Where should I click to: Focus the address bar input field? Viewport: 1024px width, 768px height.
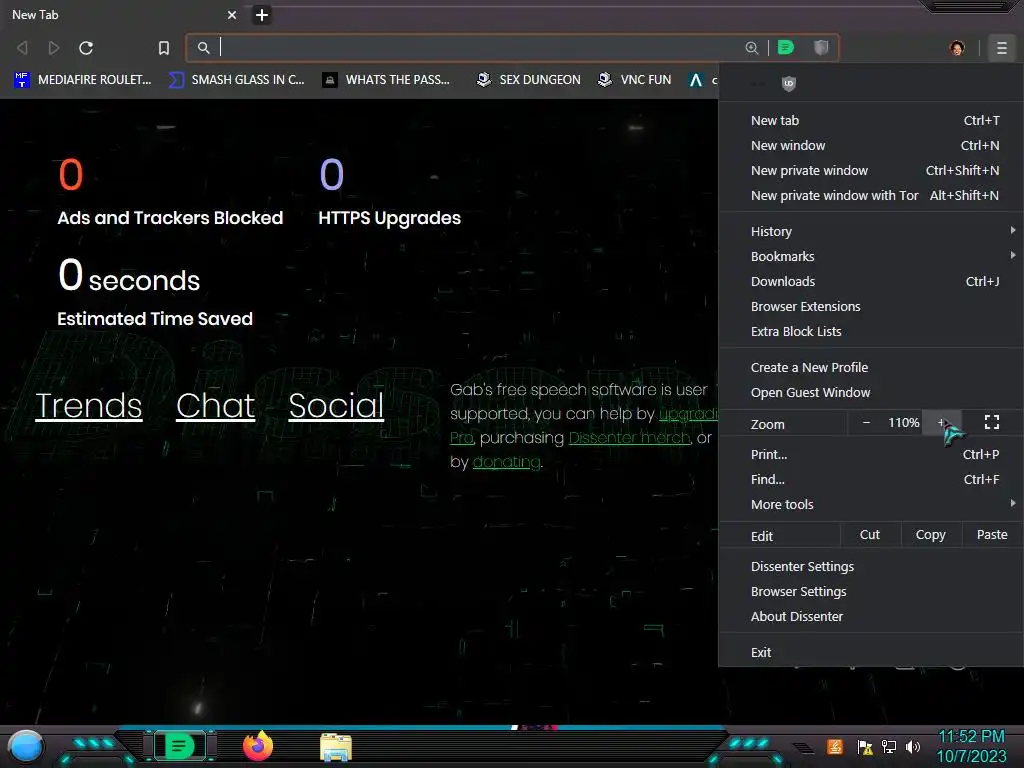click(x=480, y=48)
